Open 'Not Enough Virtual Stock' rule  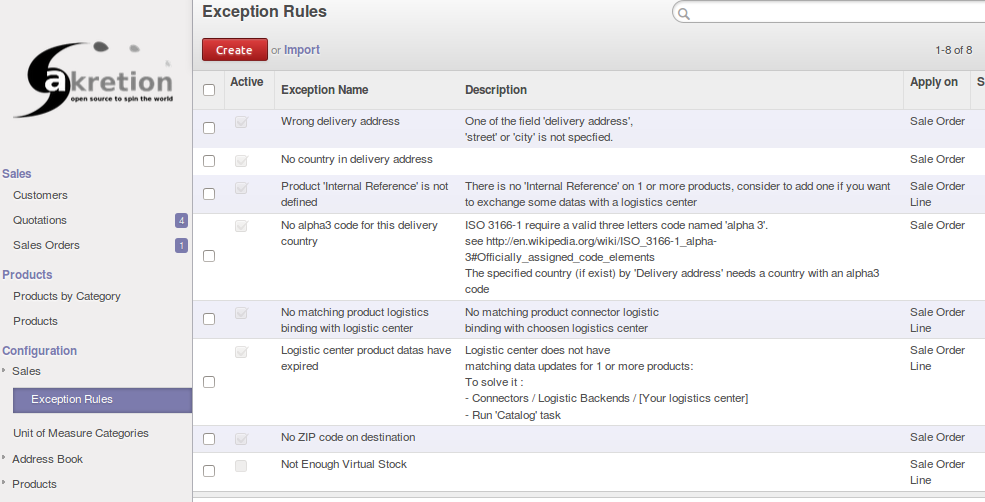pos(344,464)
